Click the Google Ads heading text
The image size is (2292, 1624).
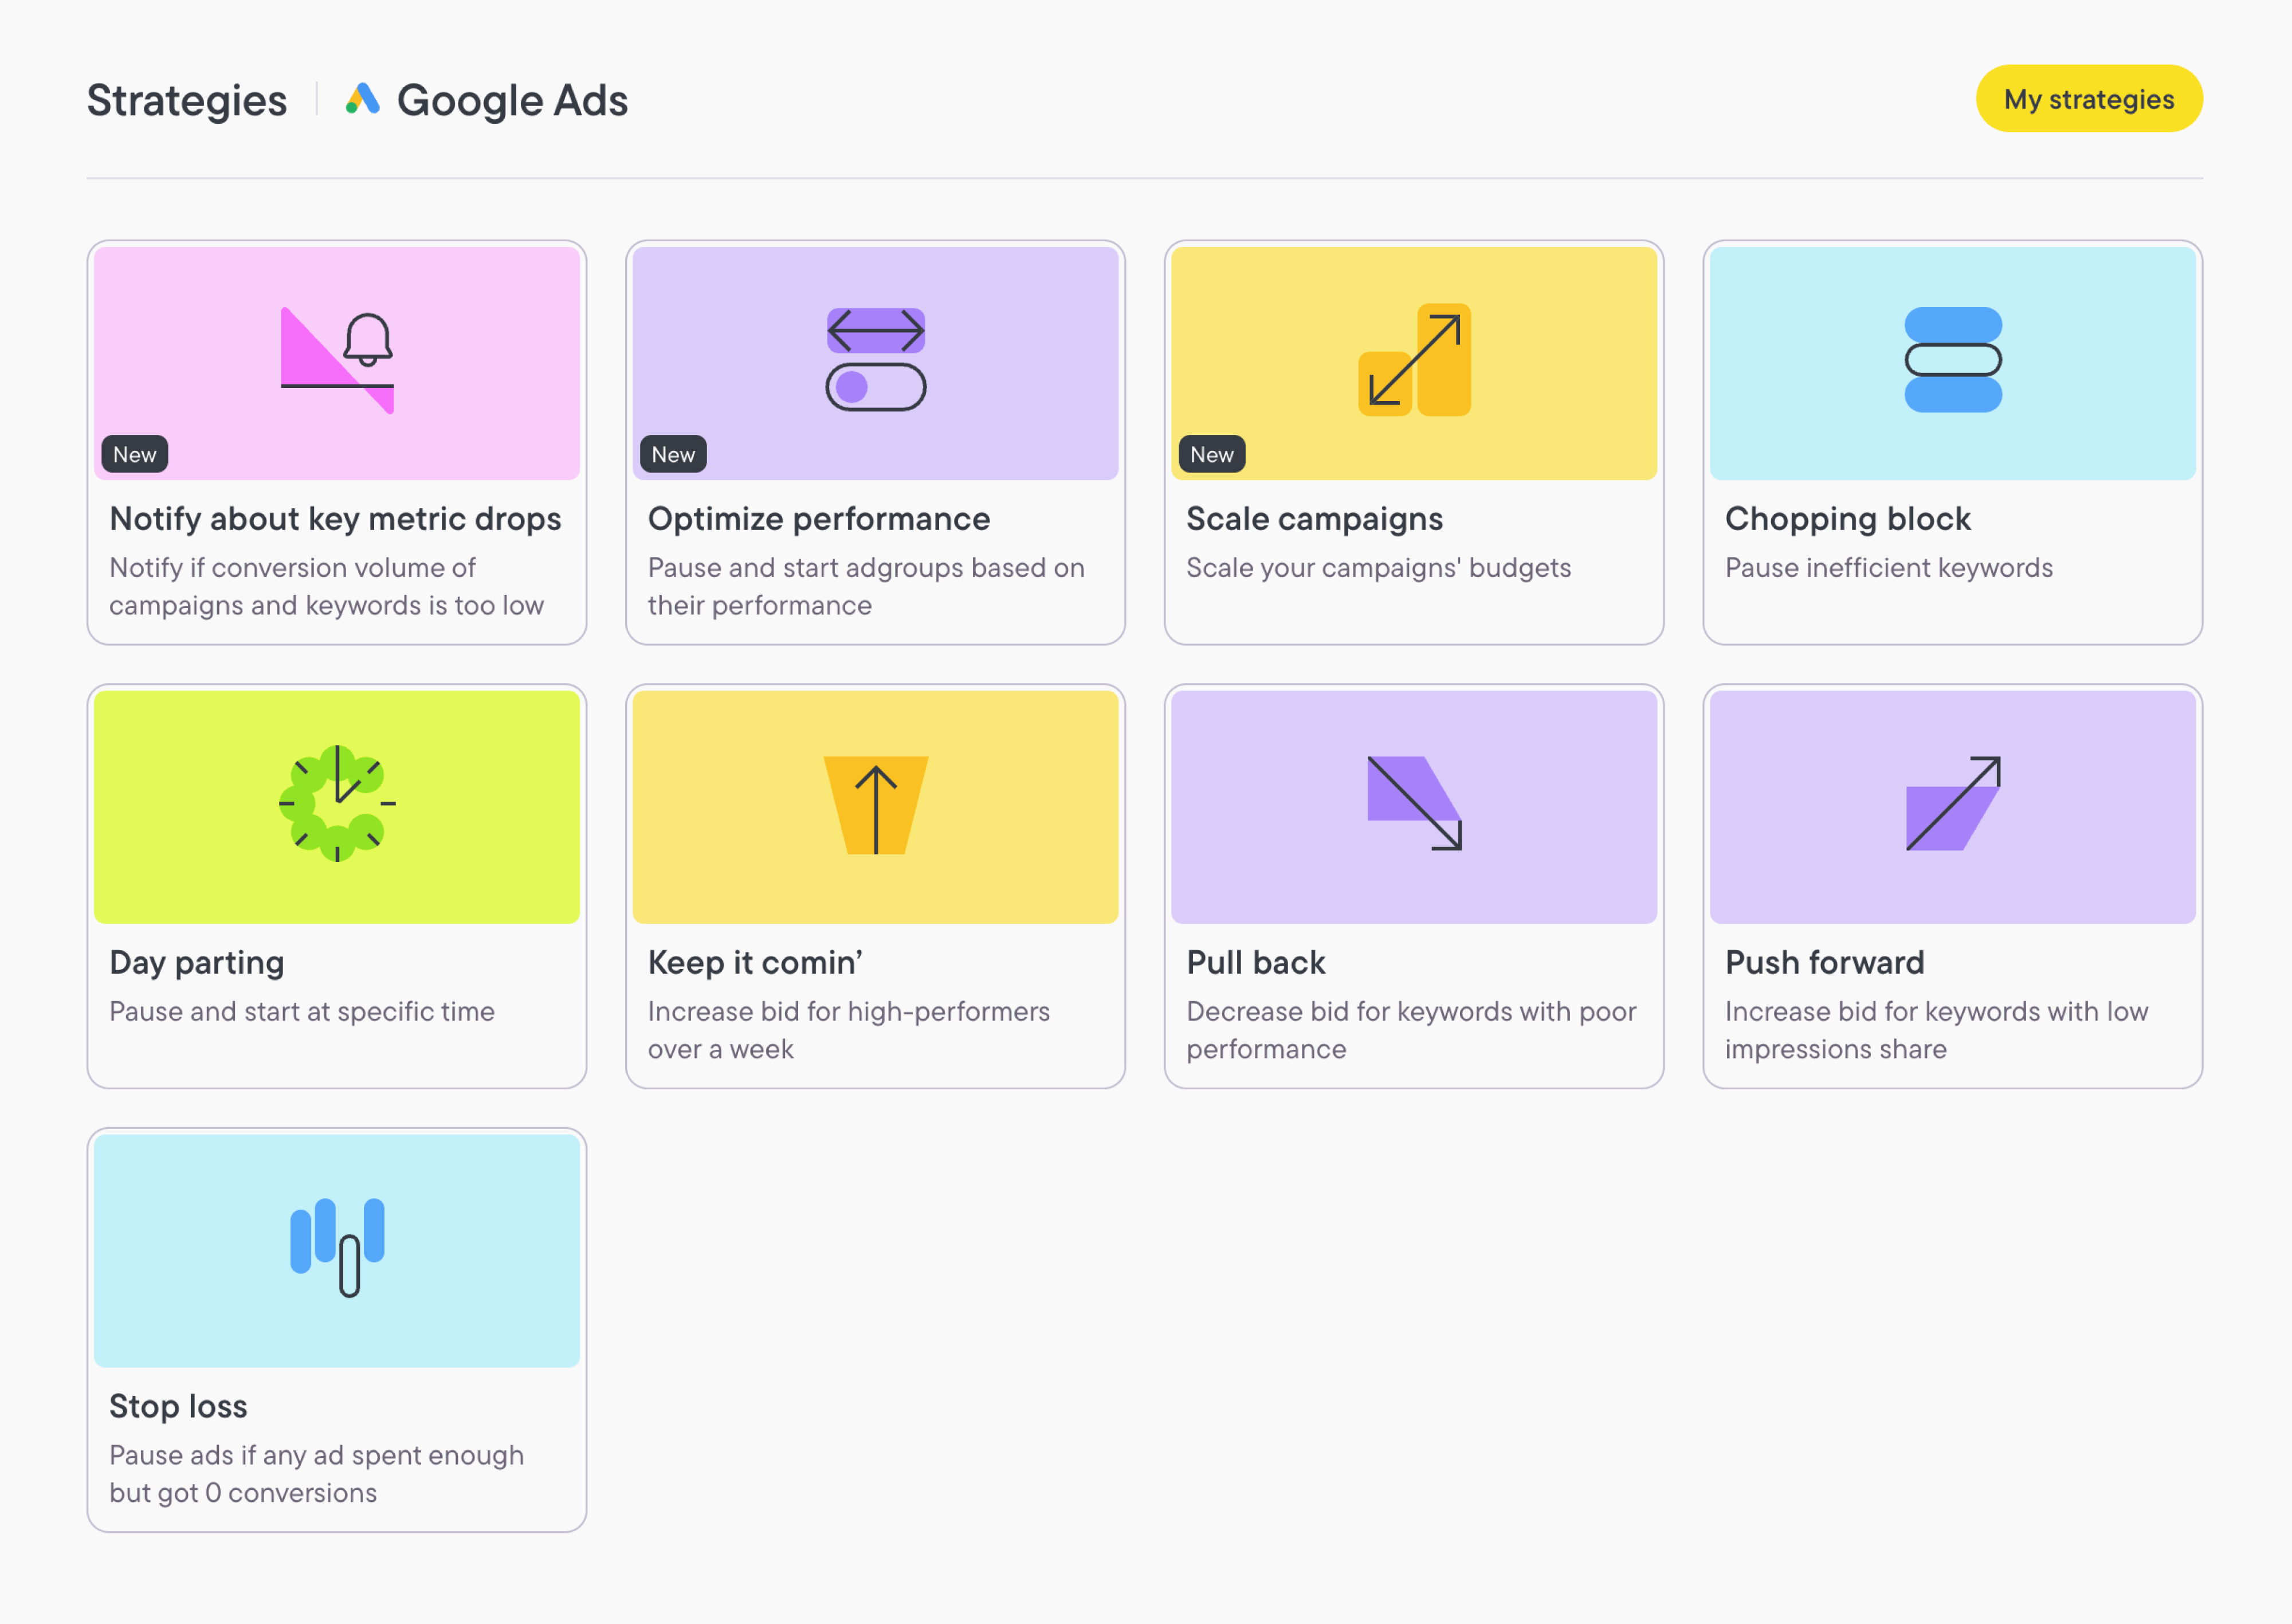(x=512, y=101)
